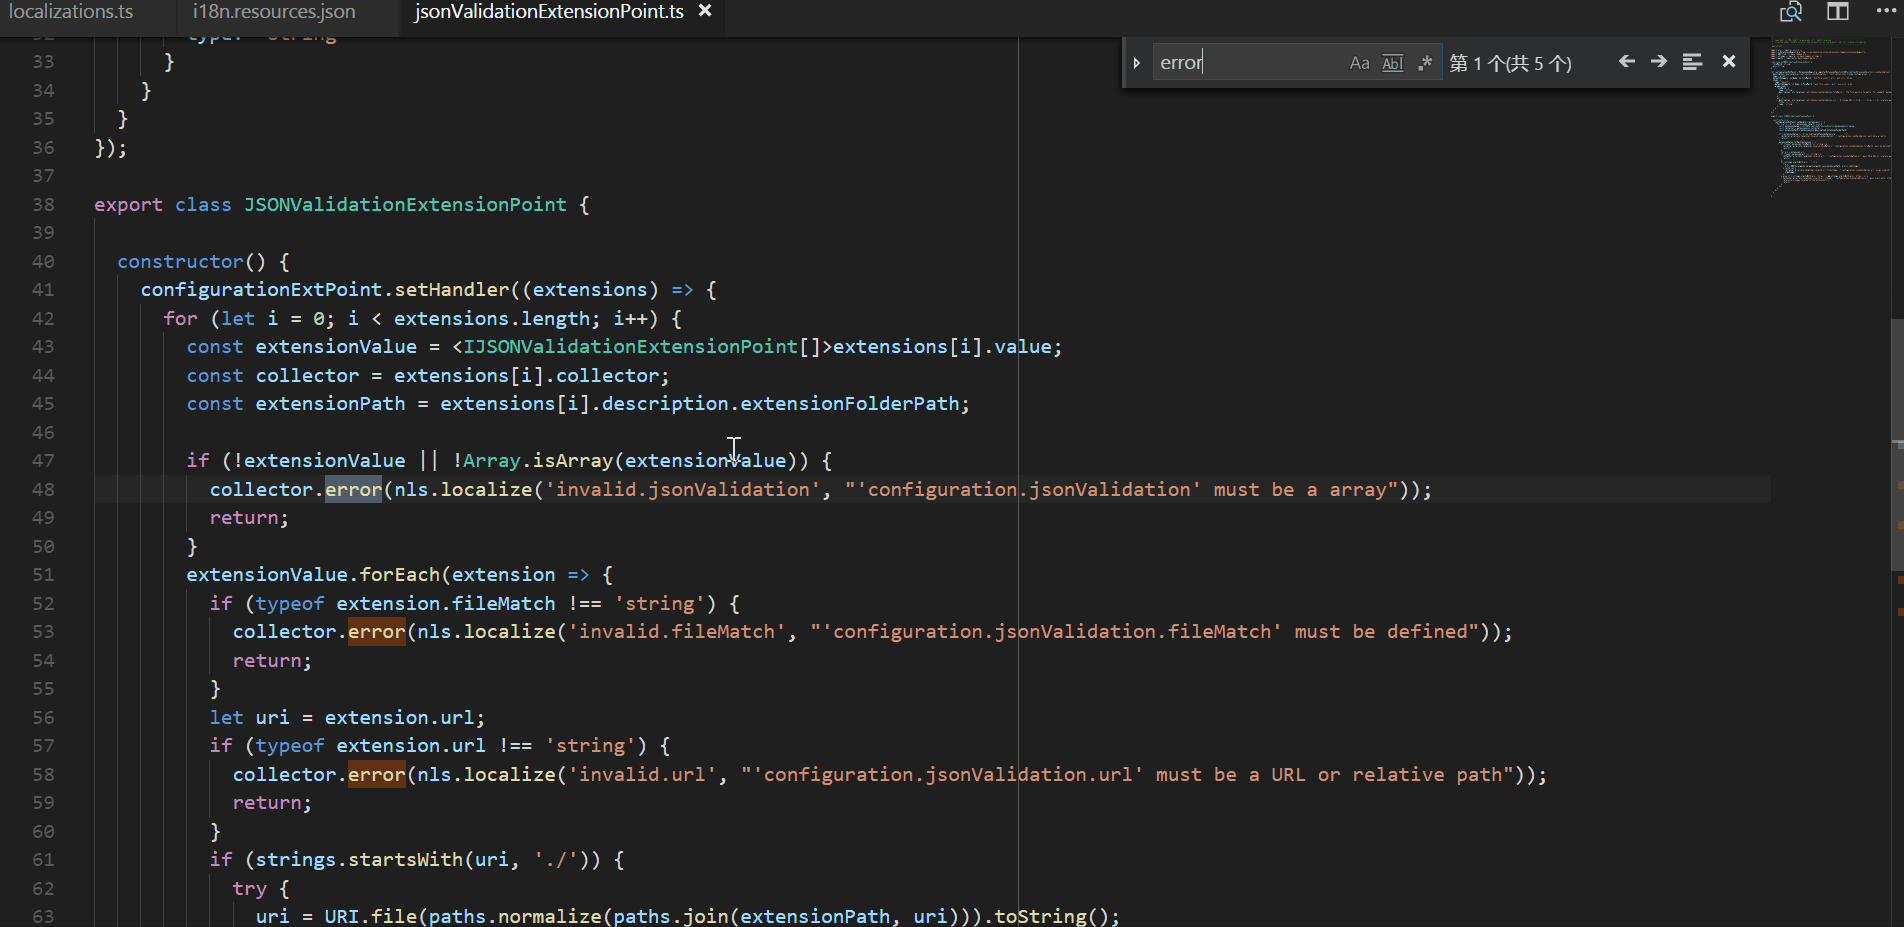Click the search files icon in title bar
Image resolution: width=1904 pixels, height=927 pixels.
1790,11
